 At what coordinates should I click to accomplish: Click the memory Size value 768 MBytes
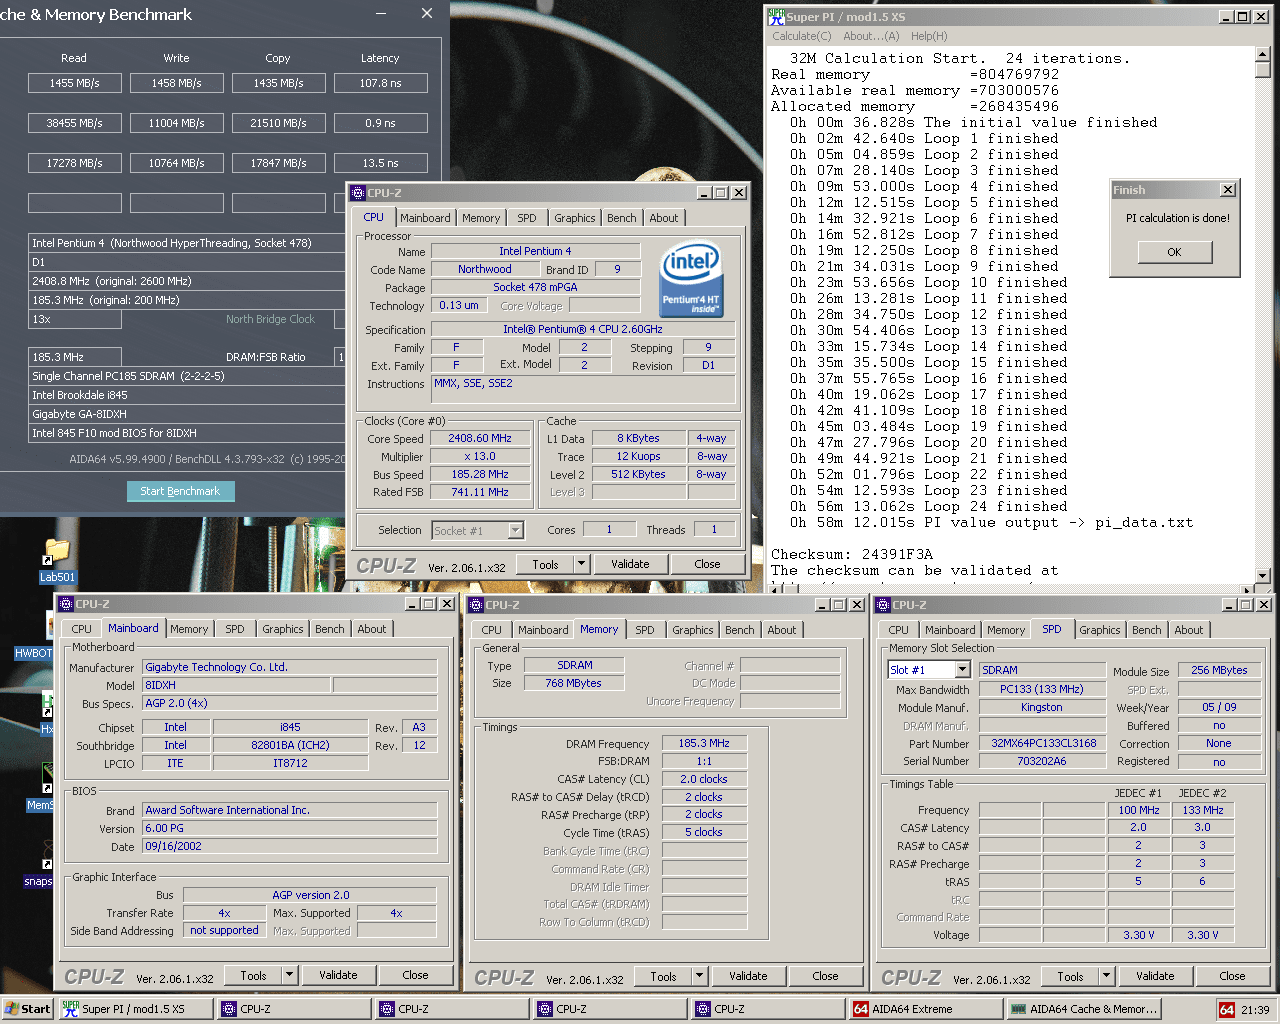coord(574,683)
